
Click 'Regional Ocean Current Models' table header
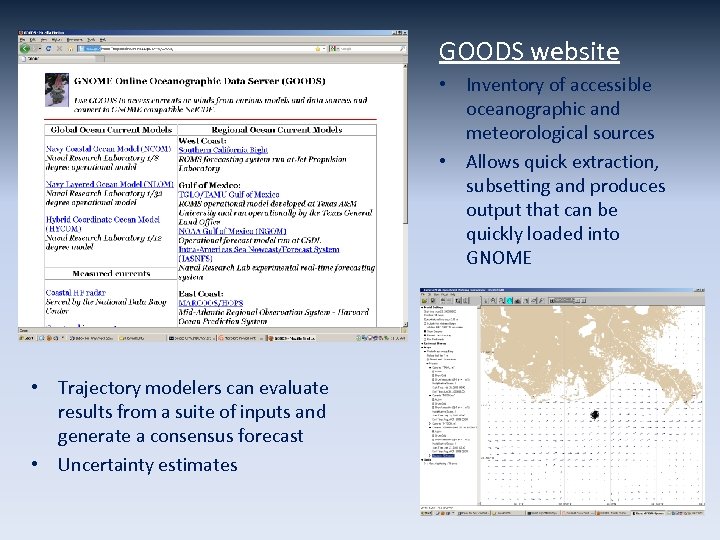[x=277, y=130]
